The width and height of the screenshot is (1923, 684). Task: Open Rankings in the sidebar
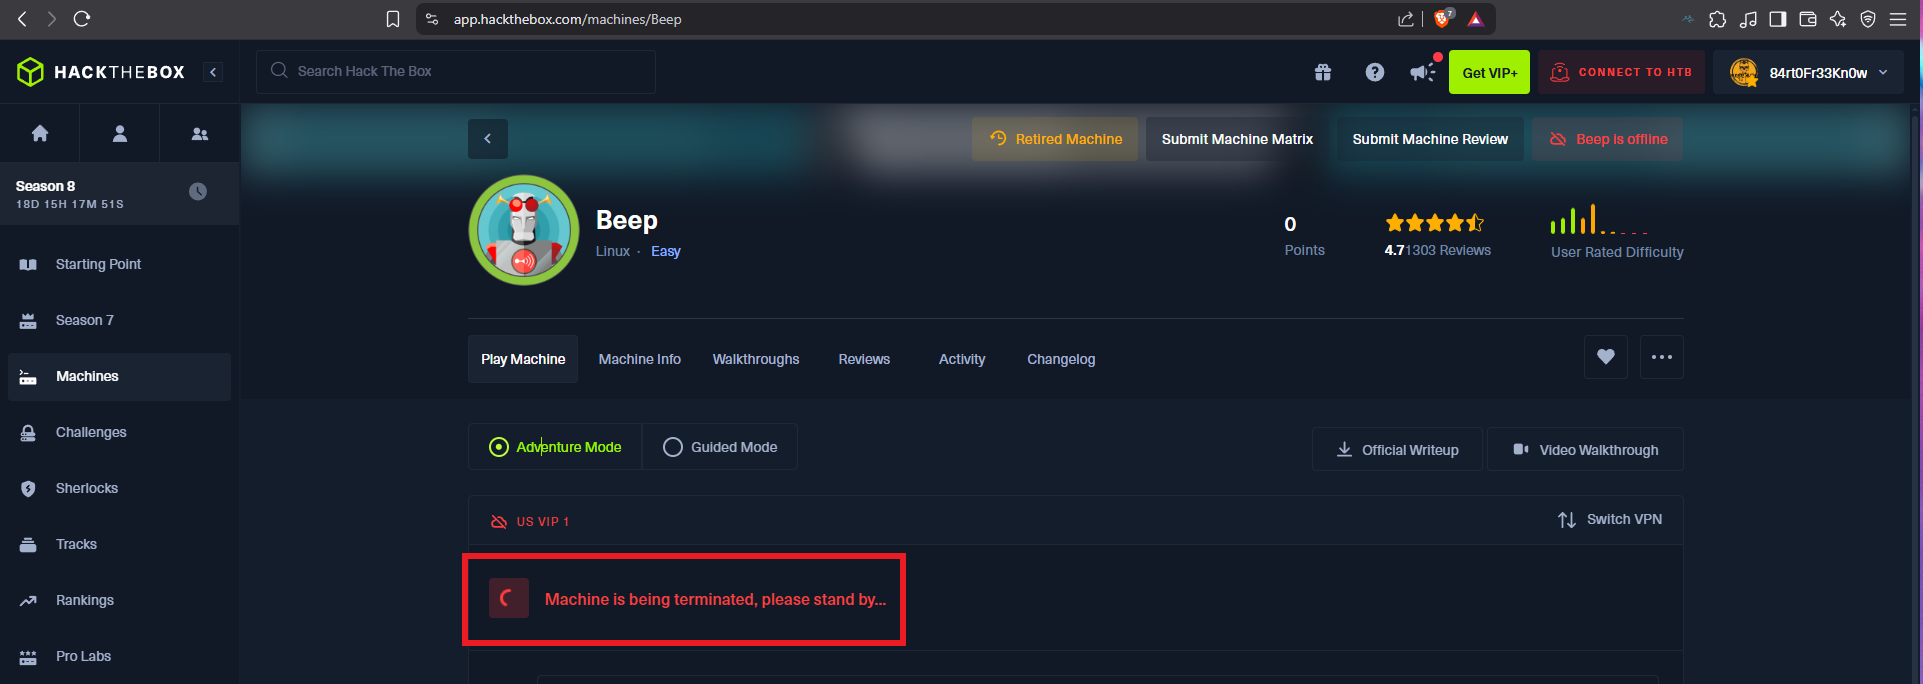pyautogui.click(x=120, y=600)
